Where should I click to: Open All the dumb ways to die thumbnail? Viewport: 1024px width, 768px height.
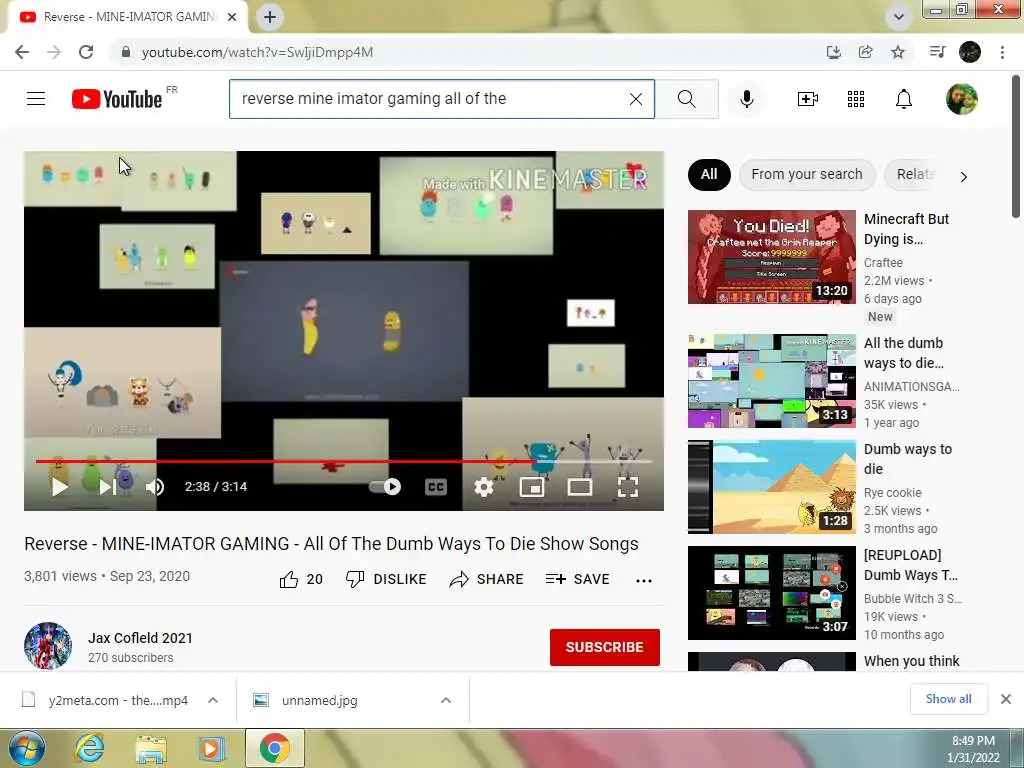pos(771,381)
